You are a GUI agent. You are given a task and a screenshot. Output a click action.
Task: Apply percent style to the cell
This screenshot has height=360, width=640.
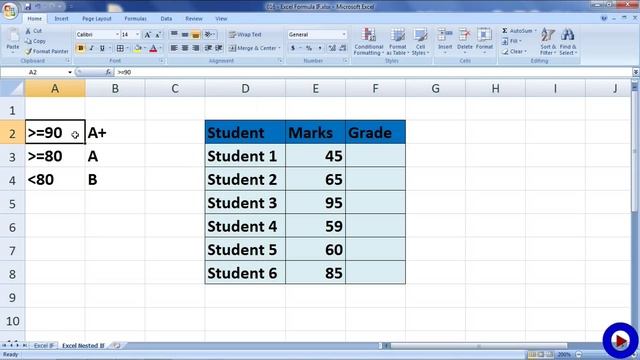pos(309,48)
